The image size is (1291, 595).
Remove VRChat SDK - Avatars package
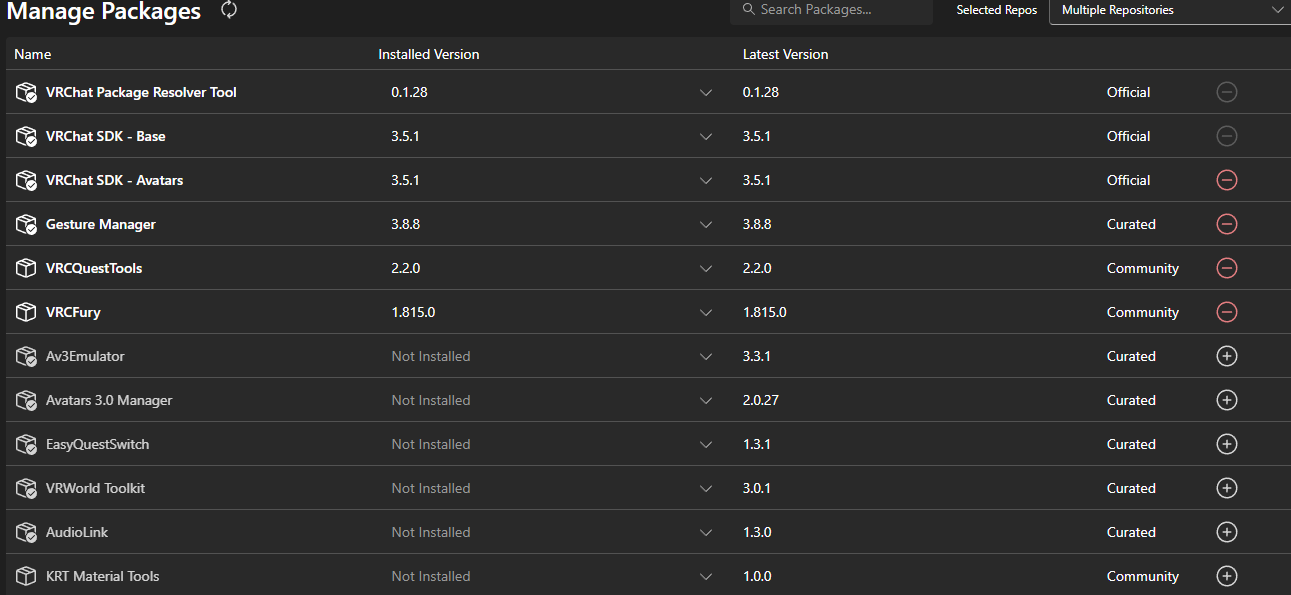pos(1227,180)
